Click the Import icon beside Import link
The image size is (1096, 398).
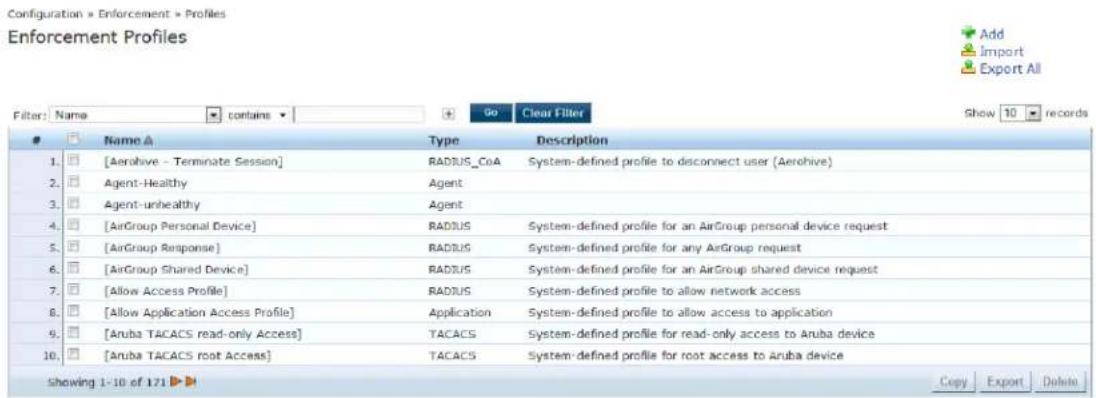coord(969,51)
